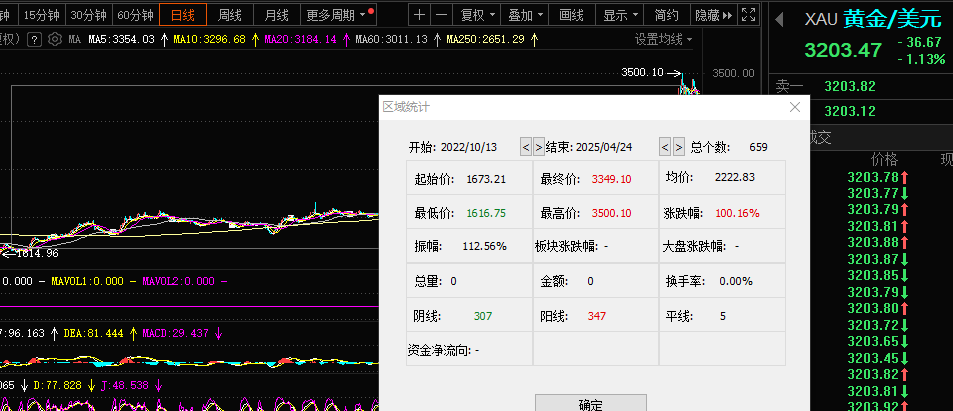
Task: Click the MA250:2651.29 indicator value
Action: click(485, 40)
